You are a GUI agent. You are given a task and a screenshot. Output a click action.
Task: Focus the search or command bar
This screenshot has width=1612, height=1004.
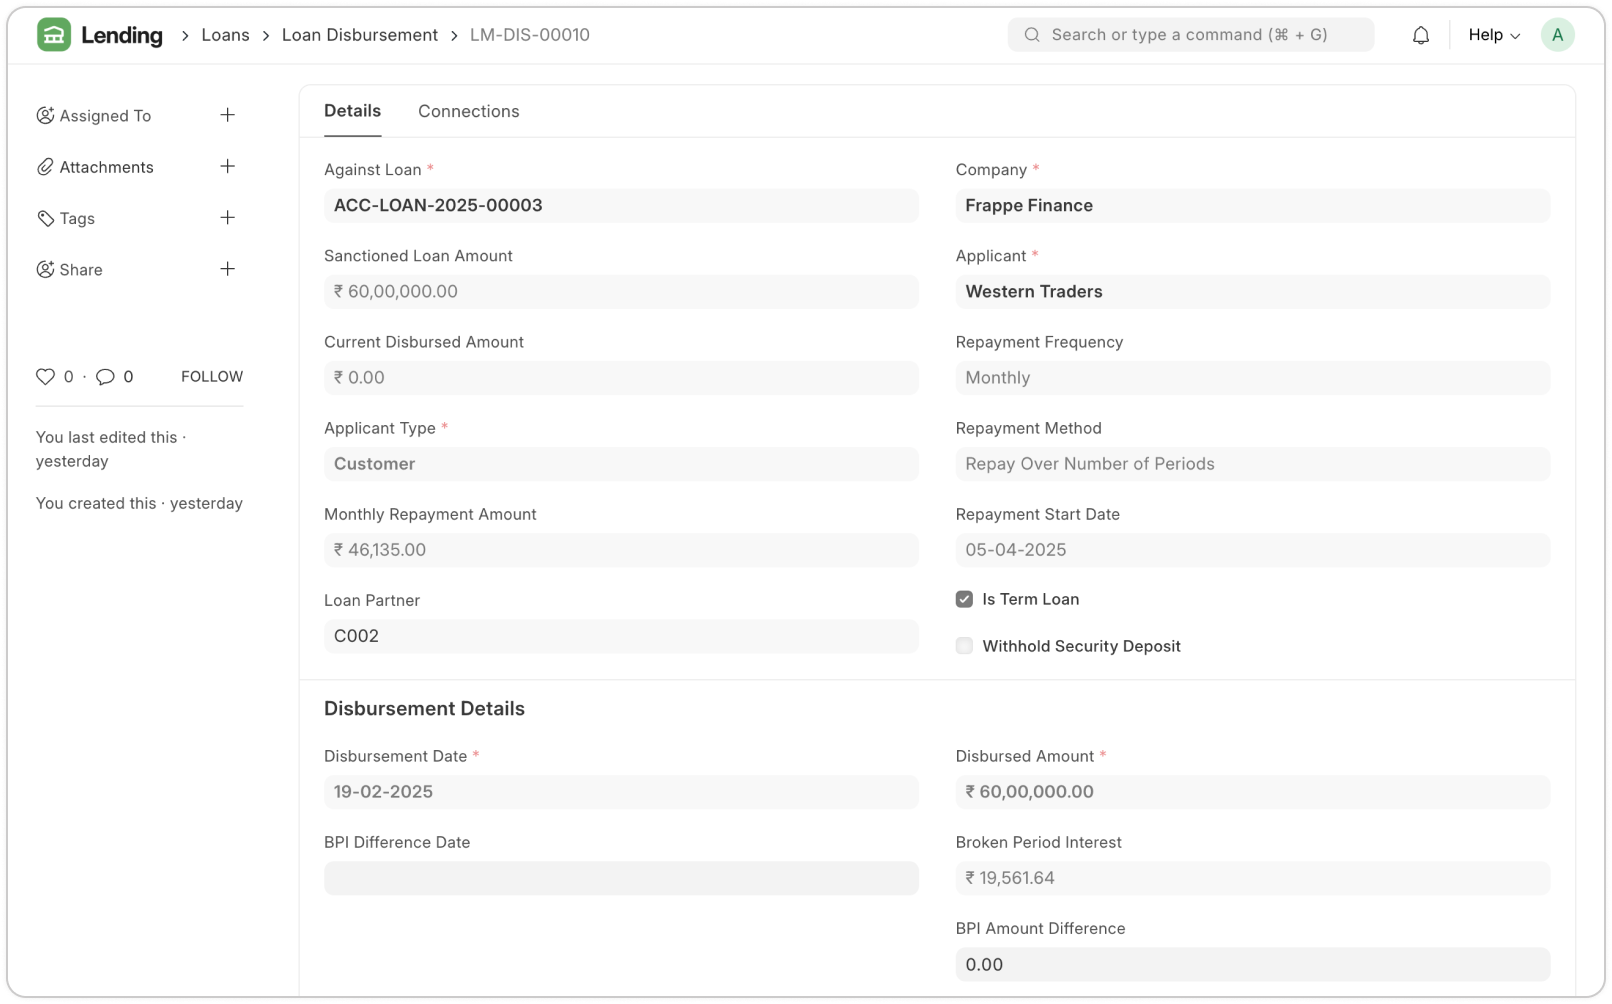tap(1190, 35)
